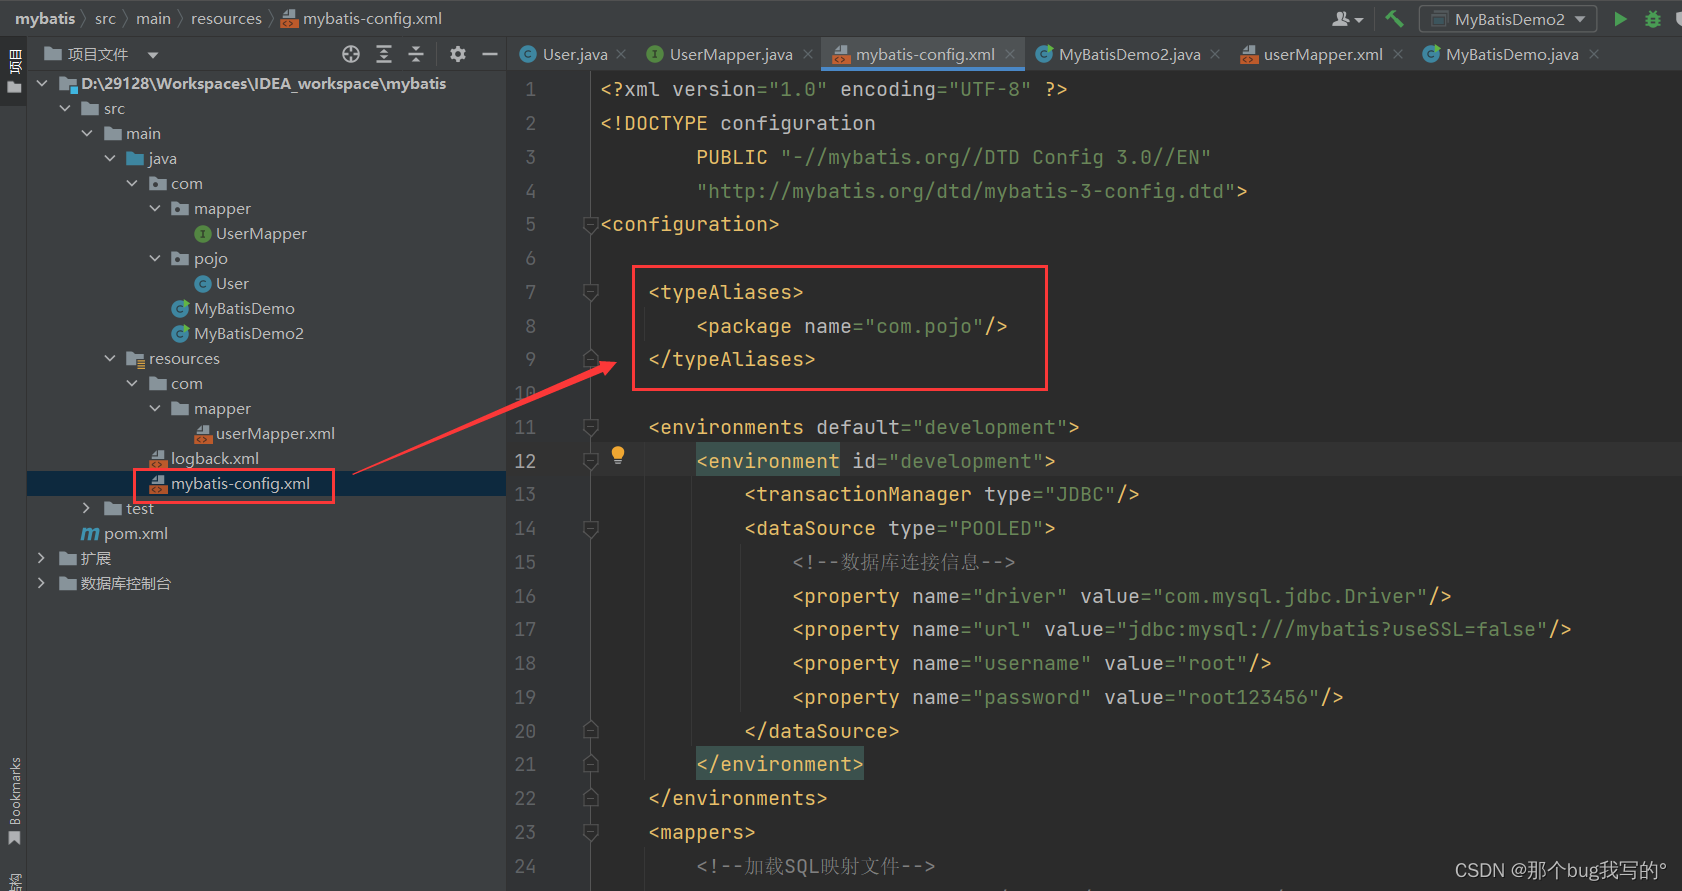This screenshot has width=1682, height=891.
Task: Collapse the src folder arrow
Action: tap(65, 108)
